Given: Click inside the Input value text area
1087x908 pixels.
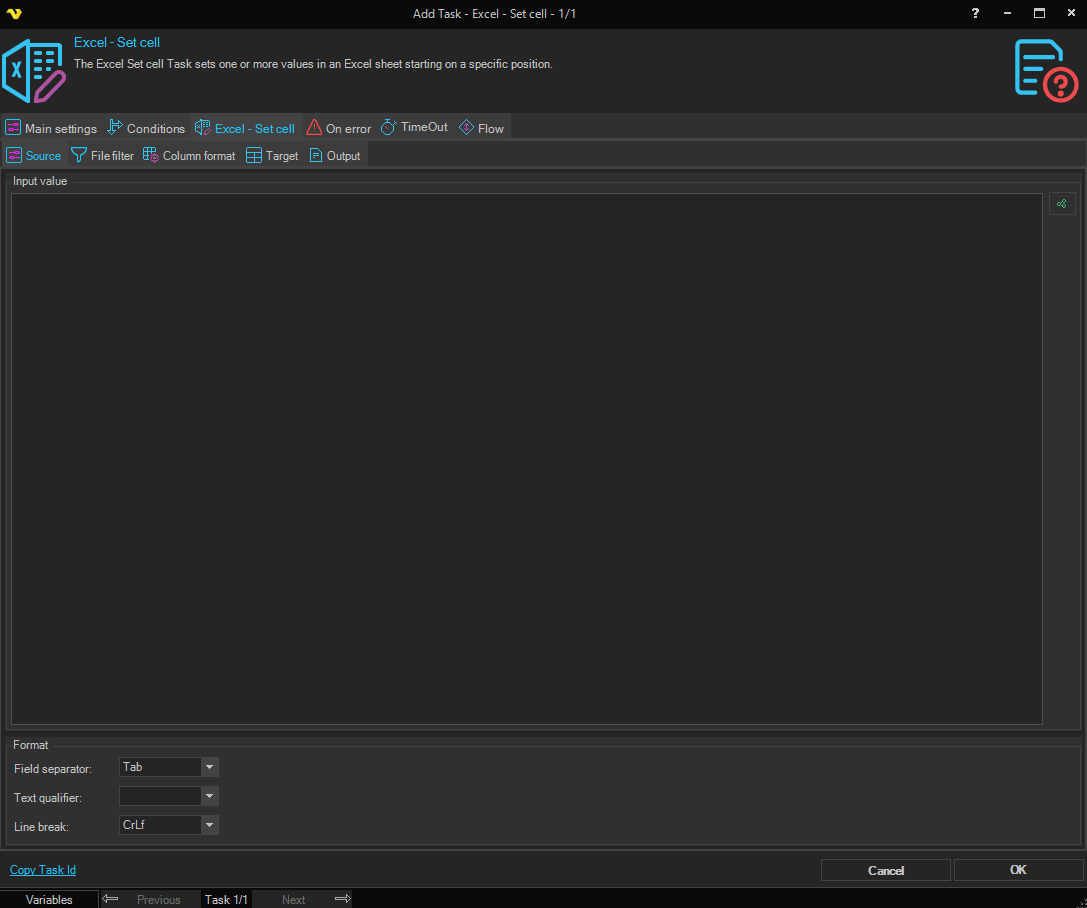Looking at the screenshot, I should [526, 458].
